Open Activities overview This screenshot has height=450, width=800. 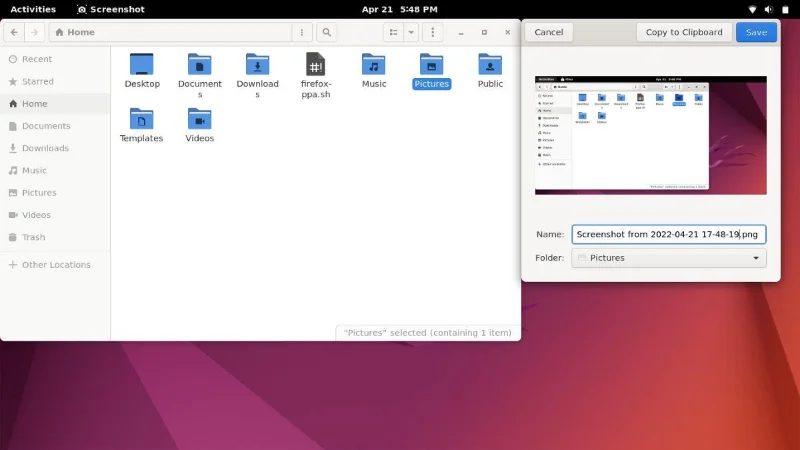33,9
